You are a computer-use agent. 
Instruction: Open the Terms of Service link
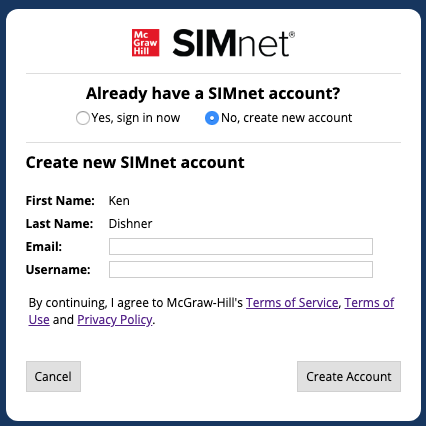(292, 303)
